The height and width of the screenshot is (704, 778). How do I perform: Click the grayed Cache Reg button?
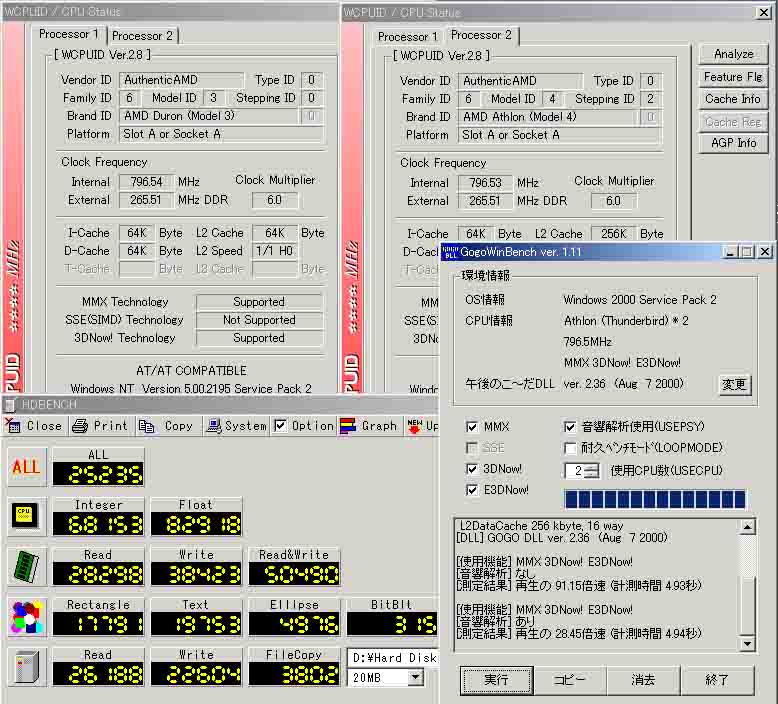(733, 122)
